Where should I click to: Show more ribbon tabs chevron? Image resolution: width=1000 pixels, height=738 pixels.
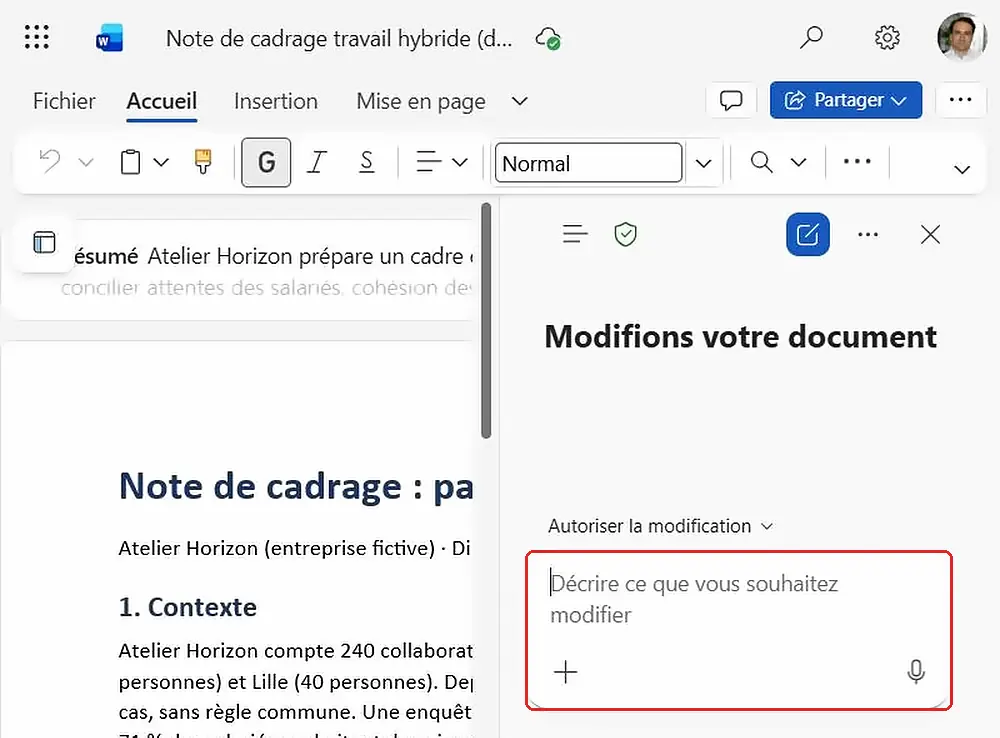(x=520, y=101)
